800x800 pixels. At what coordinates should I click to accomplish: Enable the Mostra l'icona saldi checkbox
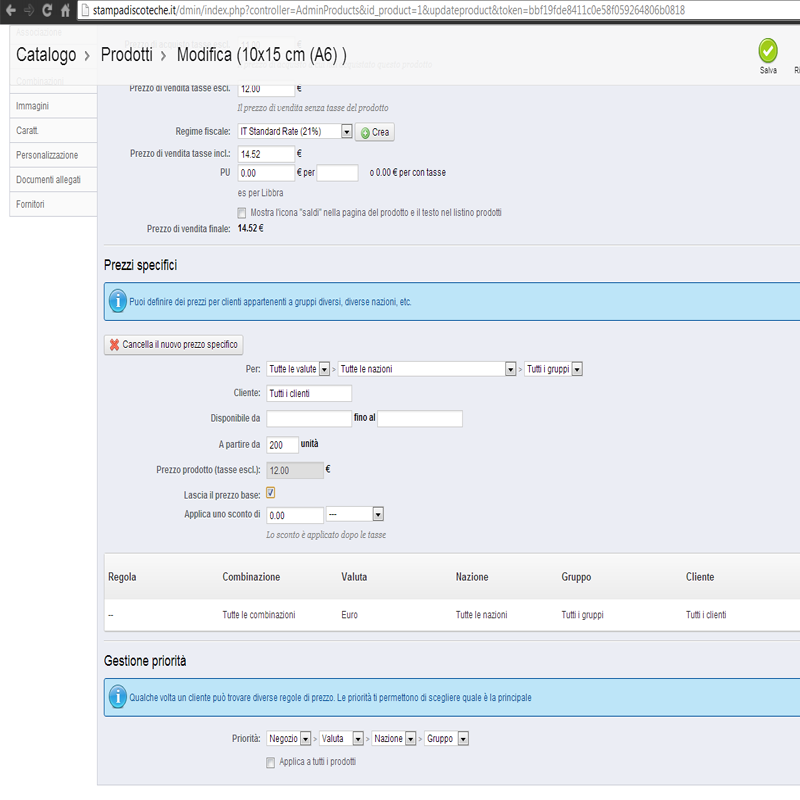(x=242, y=213)
